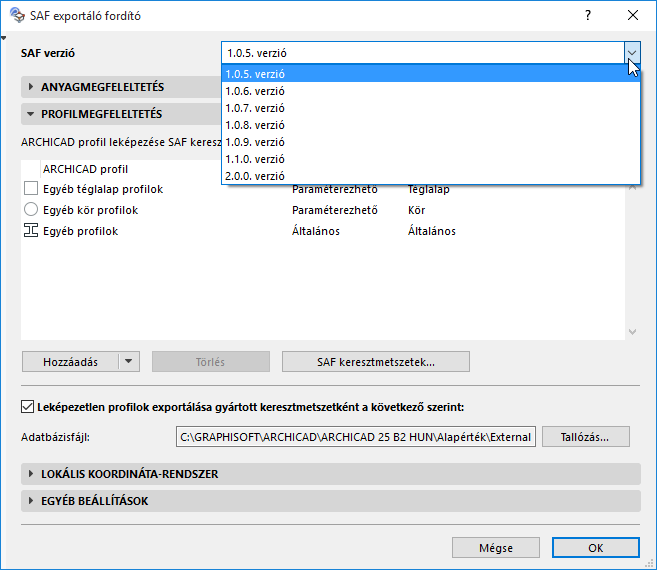Image resolution: width=657 pixels, height=570 pixels.
Task: Select the Egyéb kör profilok row
Action: [323, 210]
